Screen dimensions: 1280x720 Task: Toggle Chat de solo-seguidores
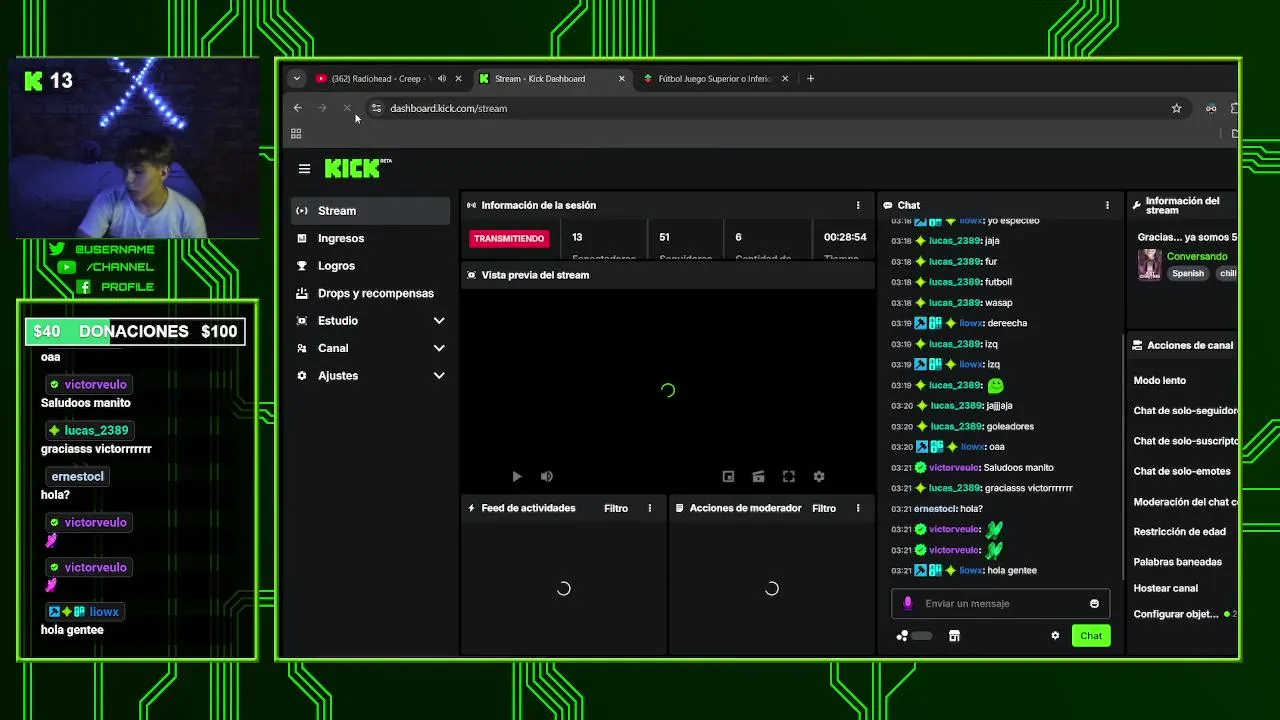pos(1185,411)
